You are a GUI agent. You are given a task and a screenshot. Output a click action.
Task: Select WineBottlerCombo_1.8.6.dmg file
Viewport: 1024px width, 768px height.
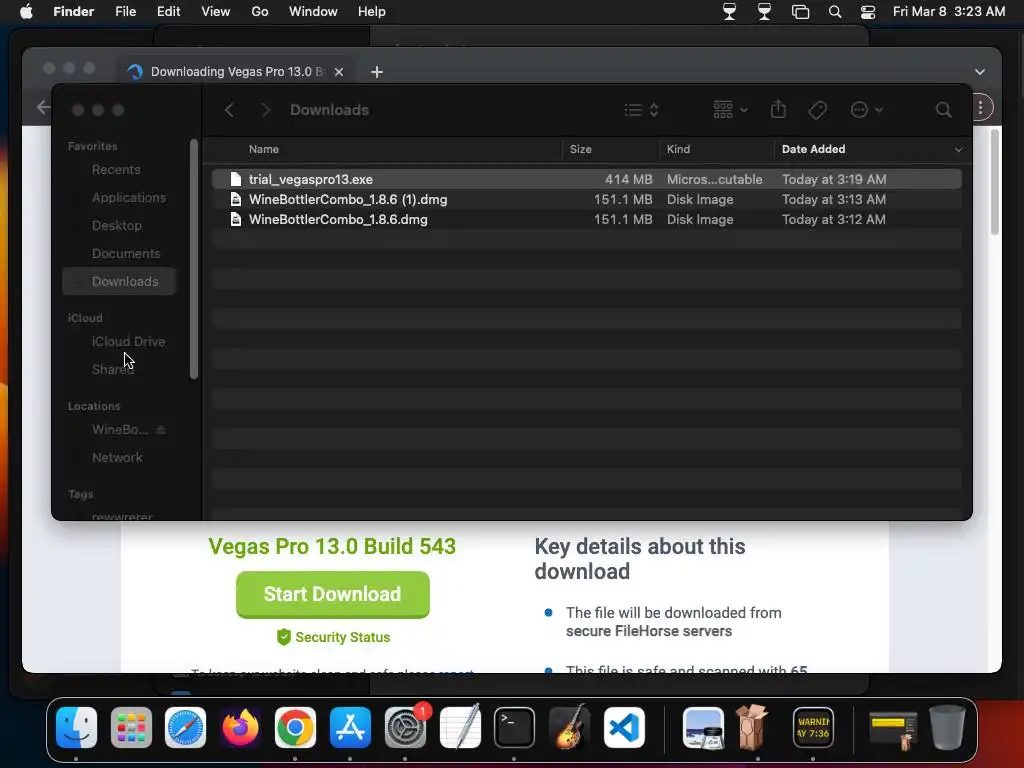[x=586, y=219]
